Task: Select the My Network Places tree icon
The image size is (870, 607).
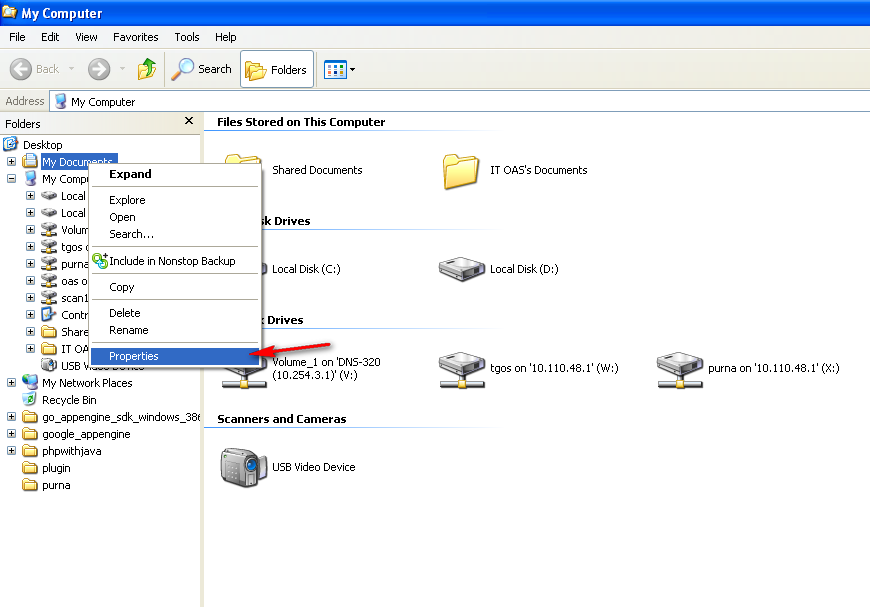Action: click(x=30, y=382)
